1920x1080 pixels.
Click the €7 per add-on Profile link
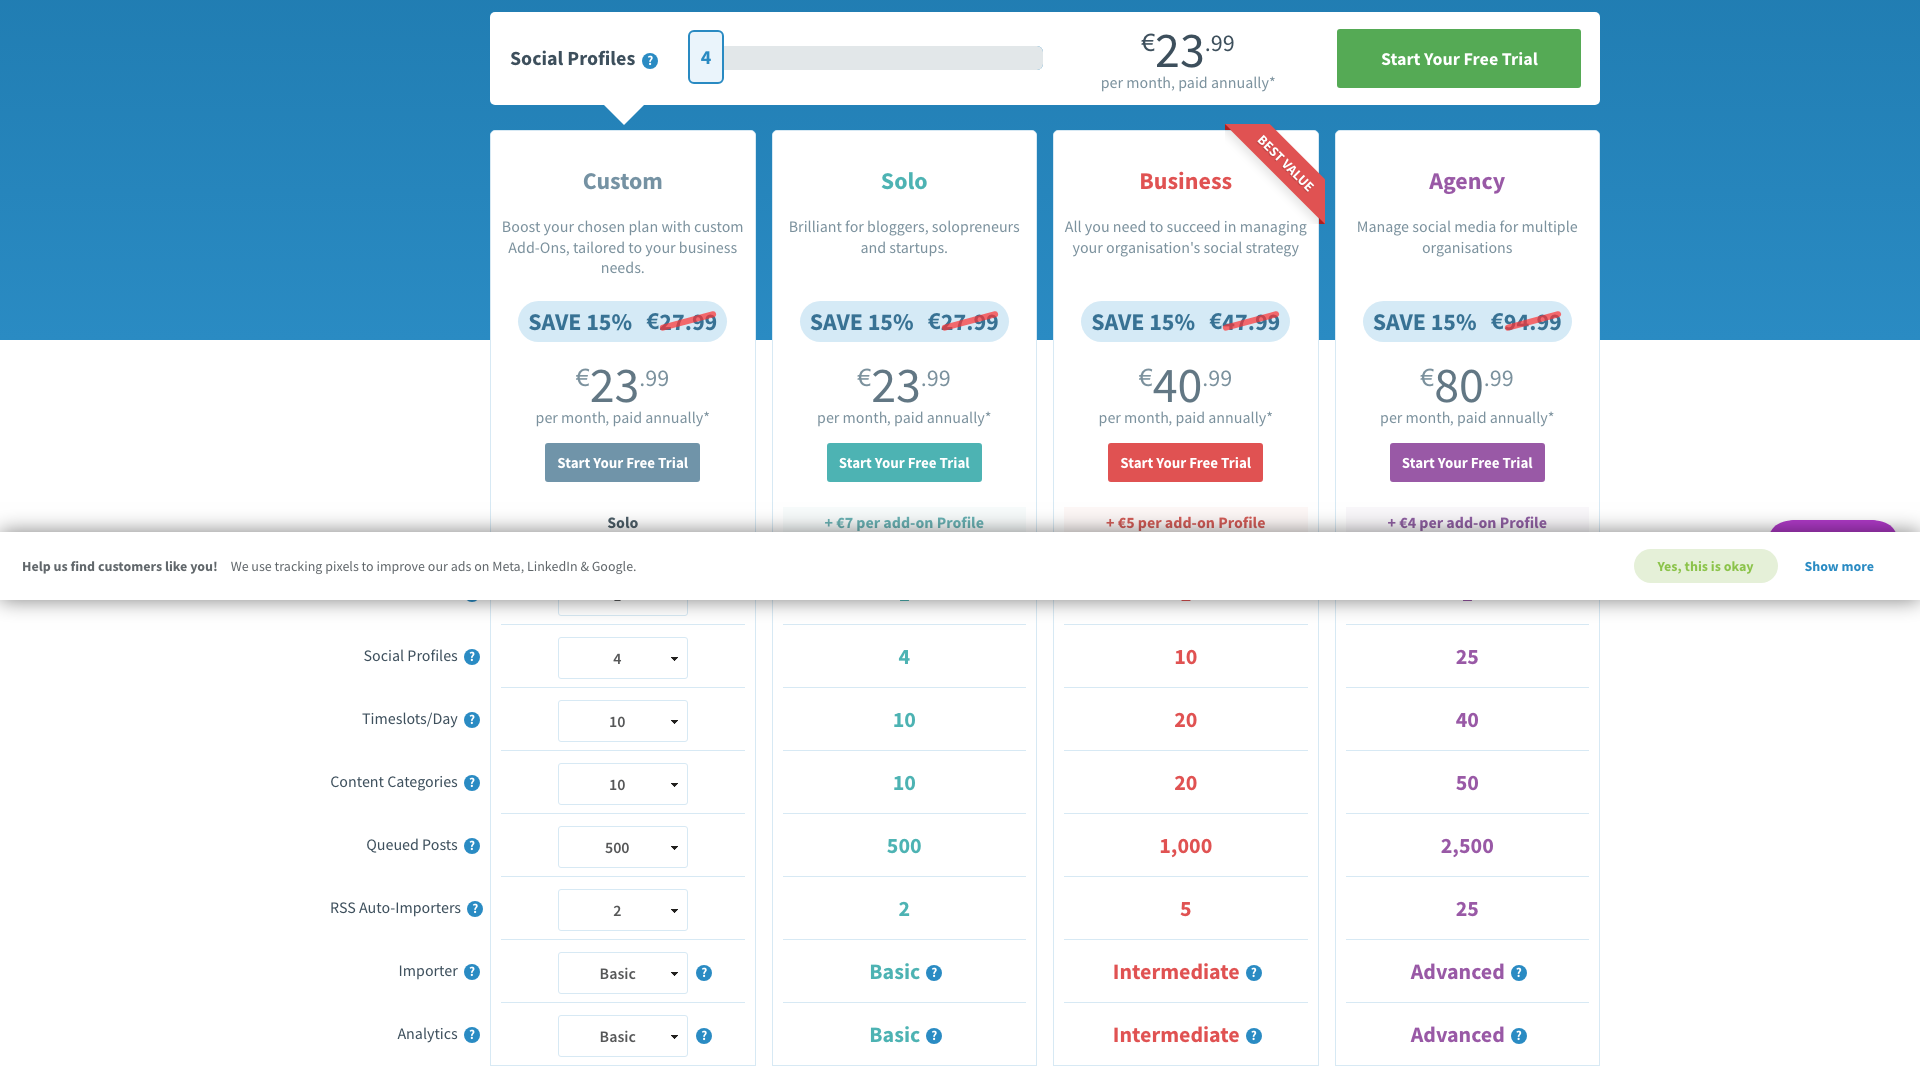tap(903, 522)
